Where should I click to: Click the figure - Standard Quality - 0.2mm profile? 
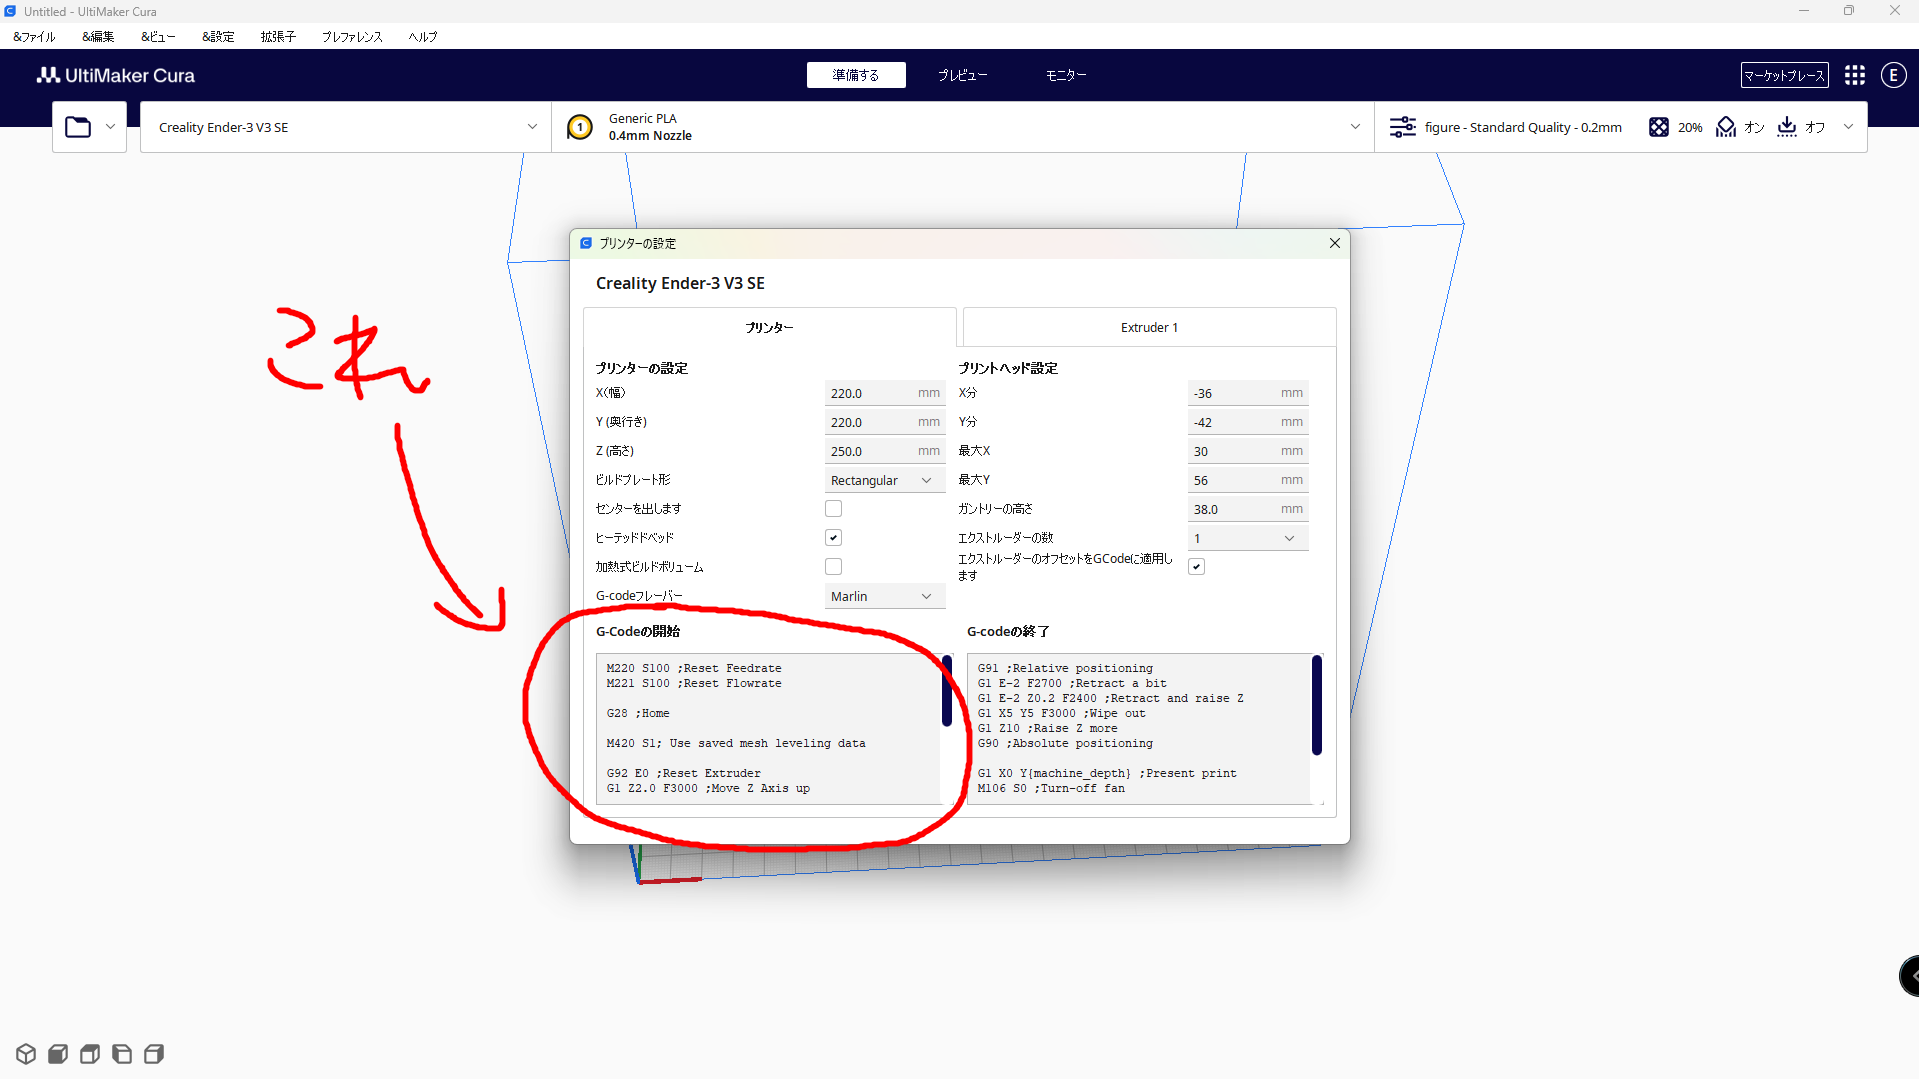1522,127
